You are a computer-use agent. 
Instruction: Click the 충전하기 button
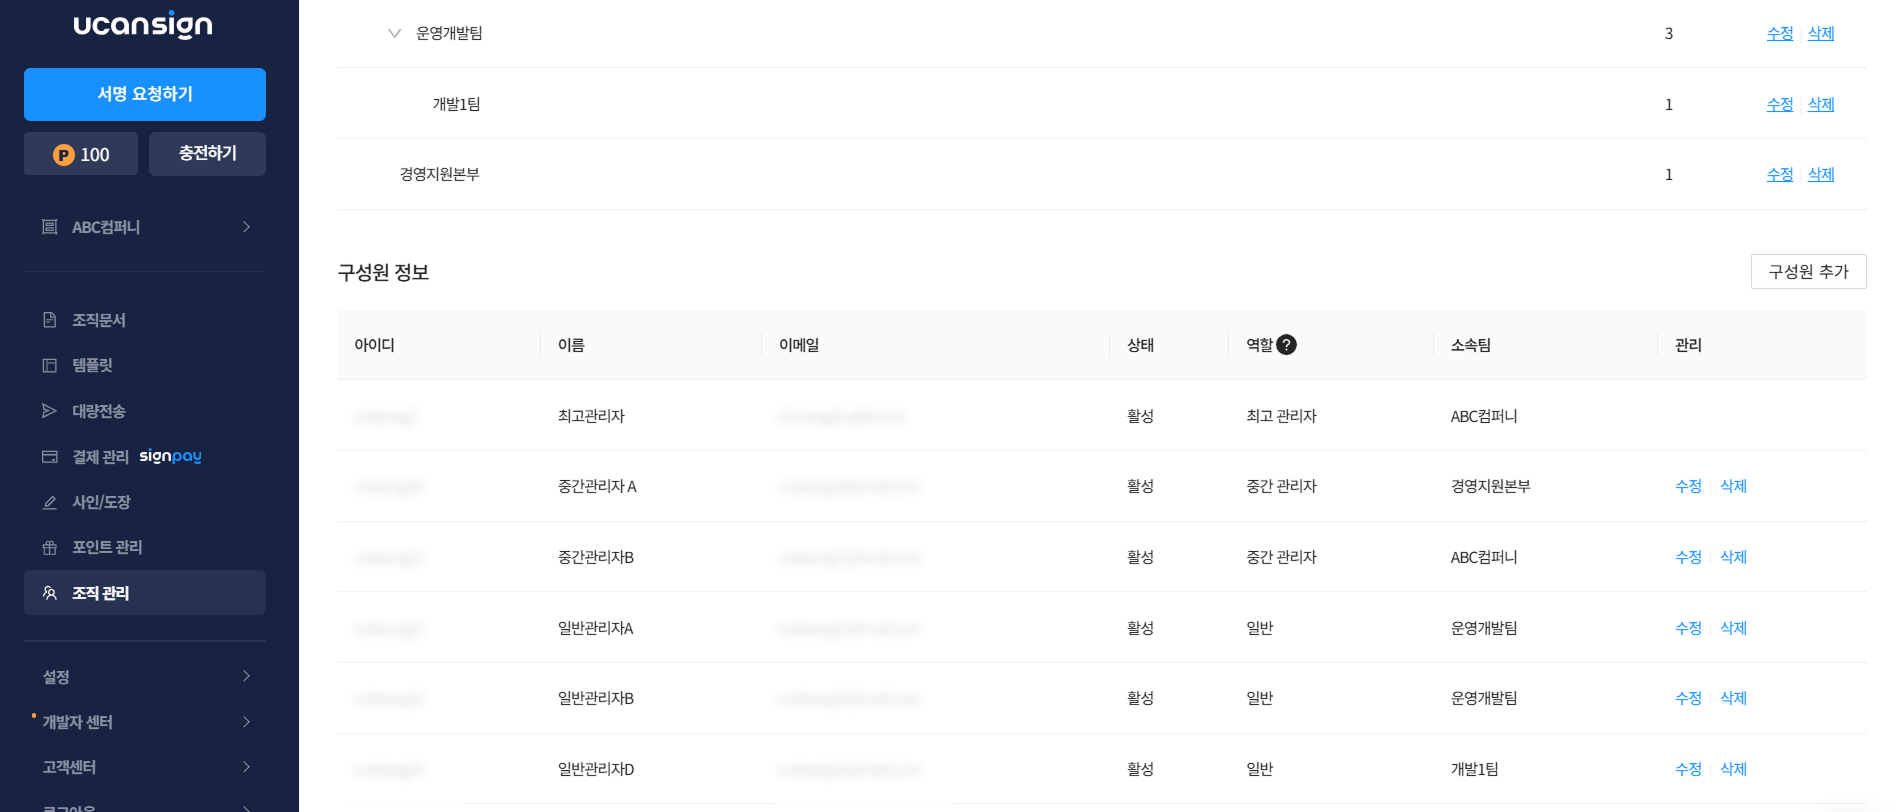pyautogui.click(x=207, y=154)
